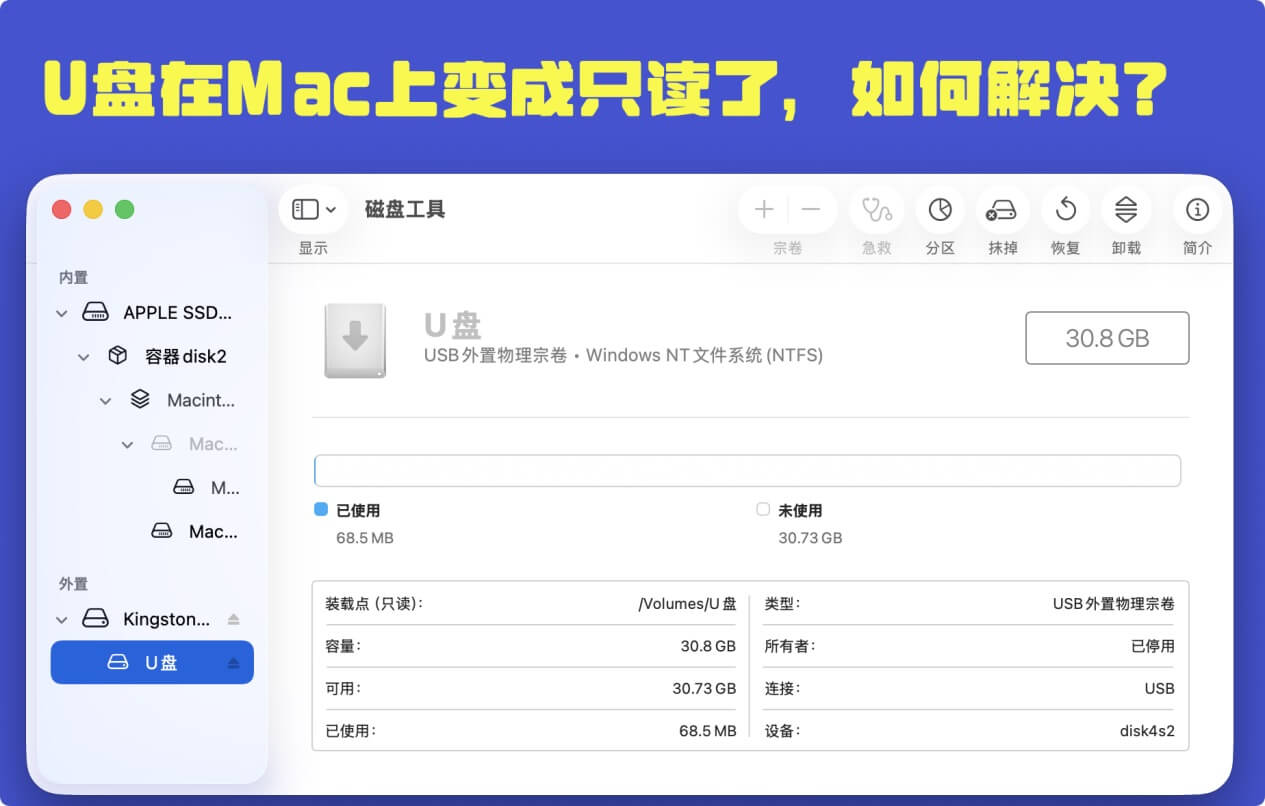The height and width of the screenshot is (806, 1265).
Task: Collapse the Kingston drive entry
Action: pyautogui.click(x=60, y=618)
